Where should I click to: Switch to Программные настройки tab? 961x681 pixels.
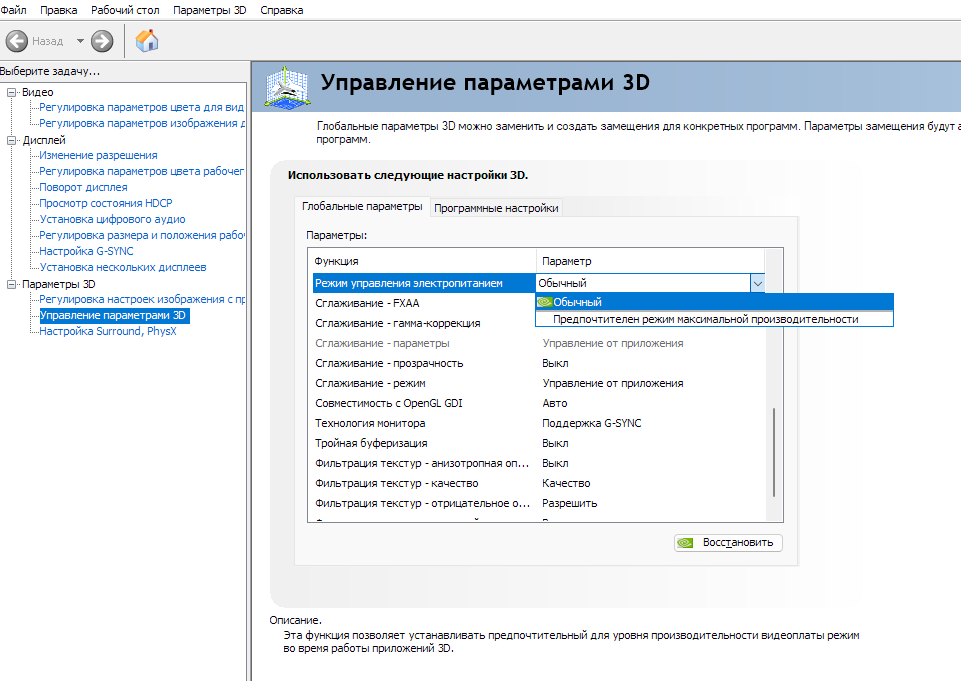click(497, 208)
